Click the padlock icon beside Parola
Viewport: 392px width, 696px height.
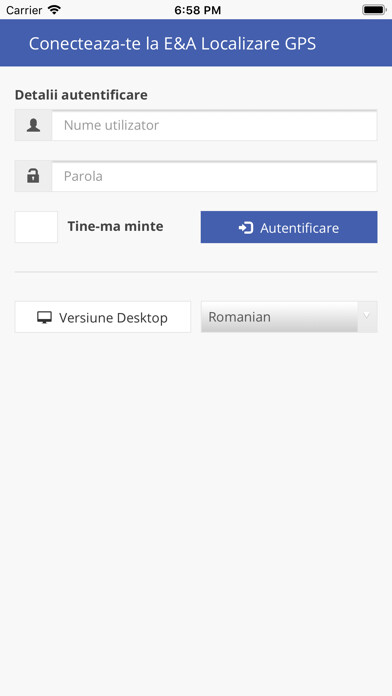pos(33,176)
